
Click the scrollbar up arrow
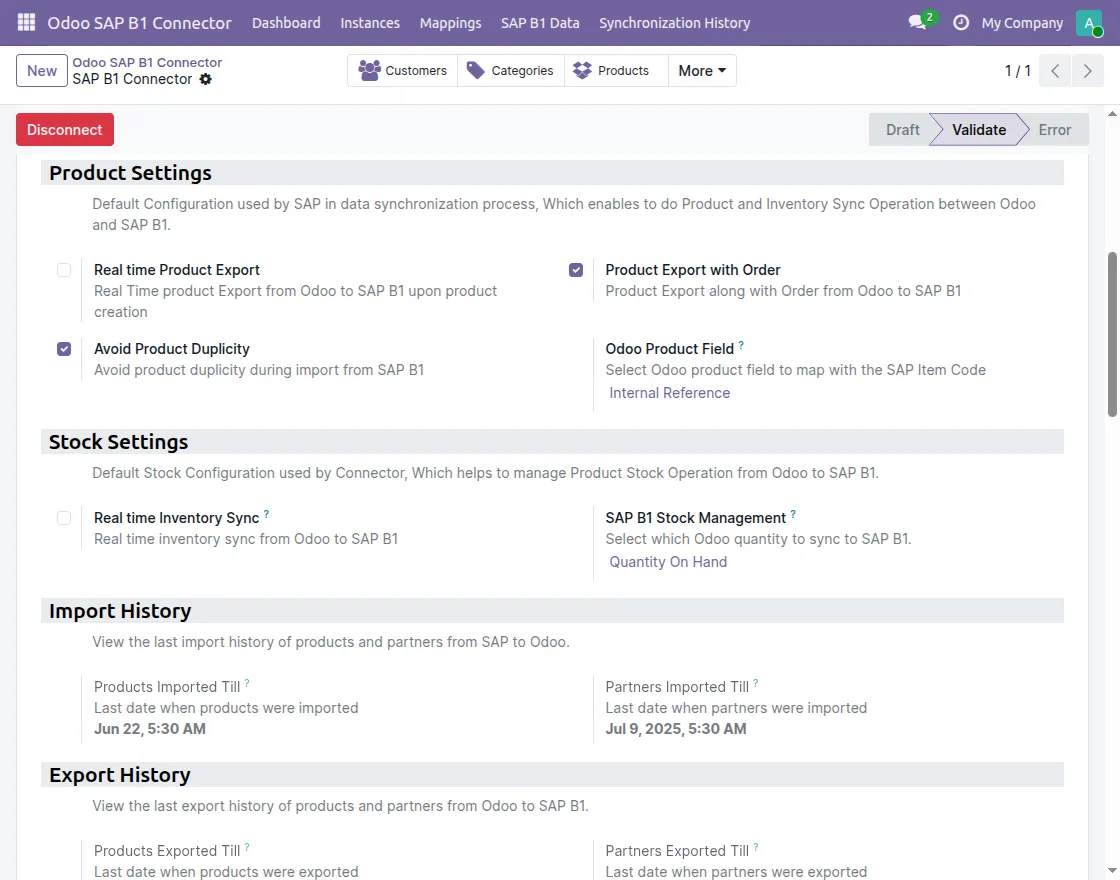pyautogui.click(x=1112, y=114)
